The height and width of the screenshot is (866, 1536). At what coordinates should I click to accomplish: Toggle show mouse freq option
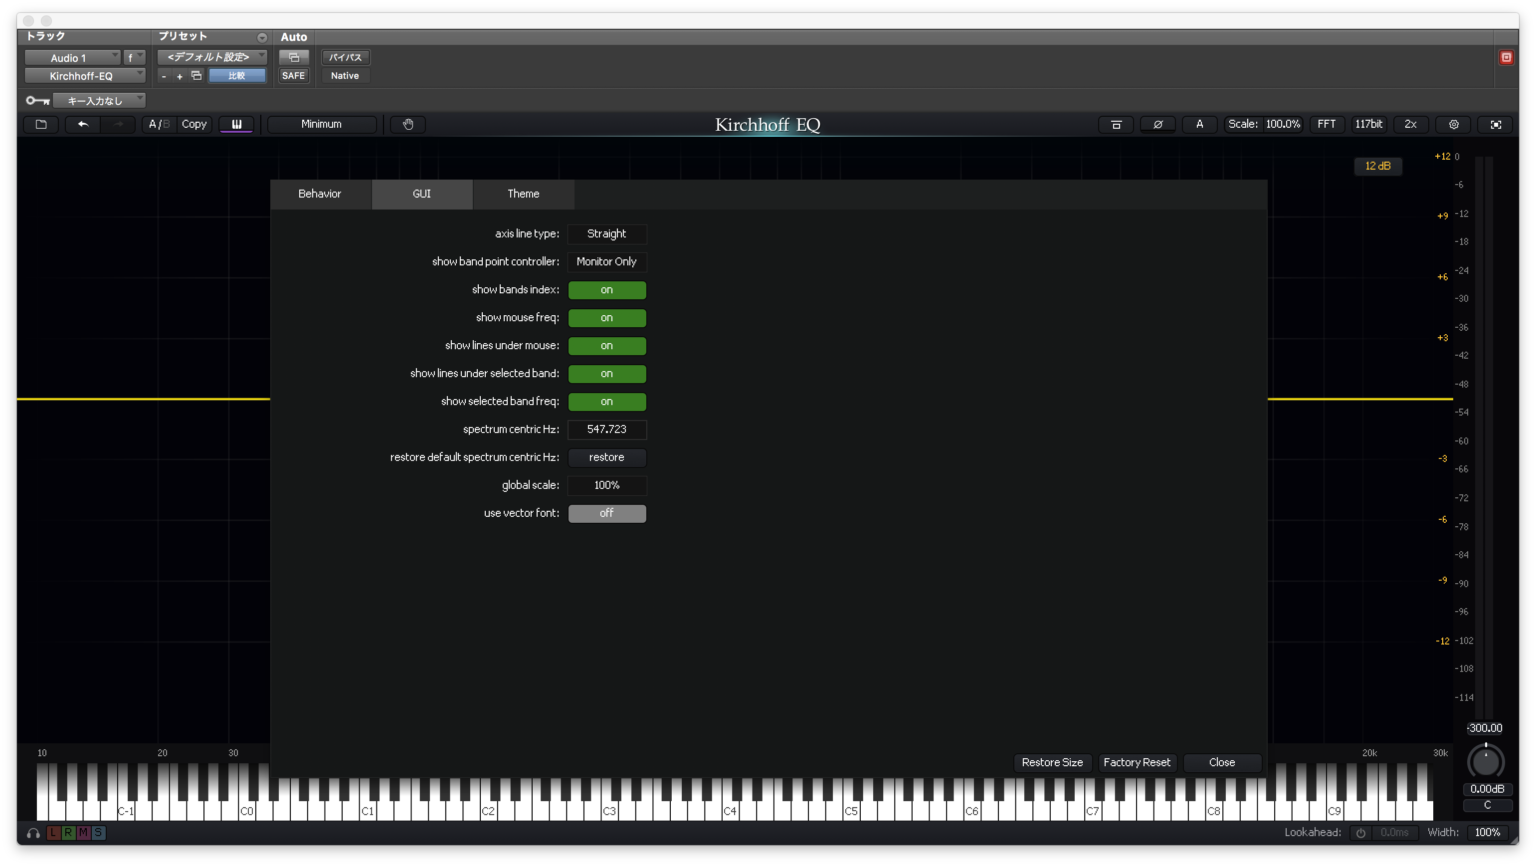(x=607, y=318)
